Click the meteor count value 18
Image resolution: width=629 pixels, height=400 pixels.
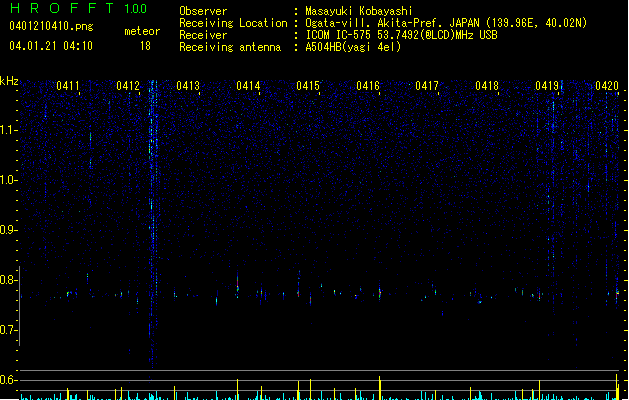coord(145,46)
